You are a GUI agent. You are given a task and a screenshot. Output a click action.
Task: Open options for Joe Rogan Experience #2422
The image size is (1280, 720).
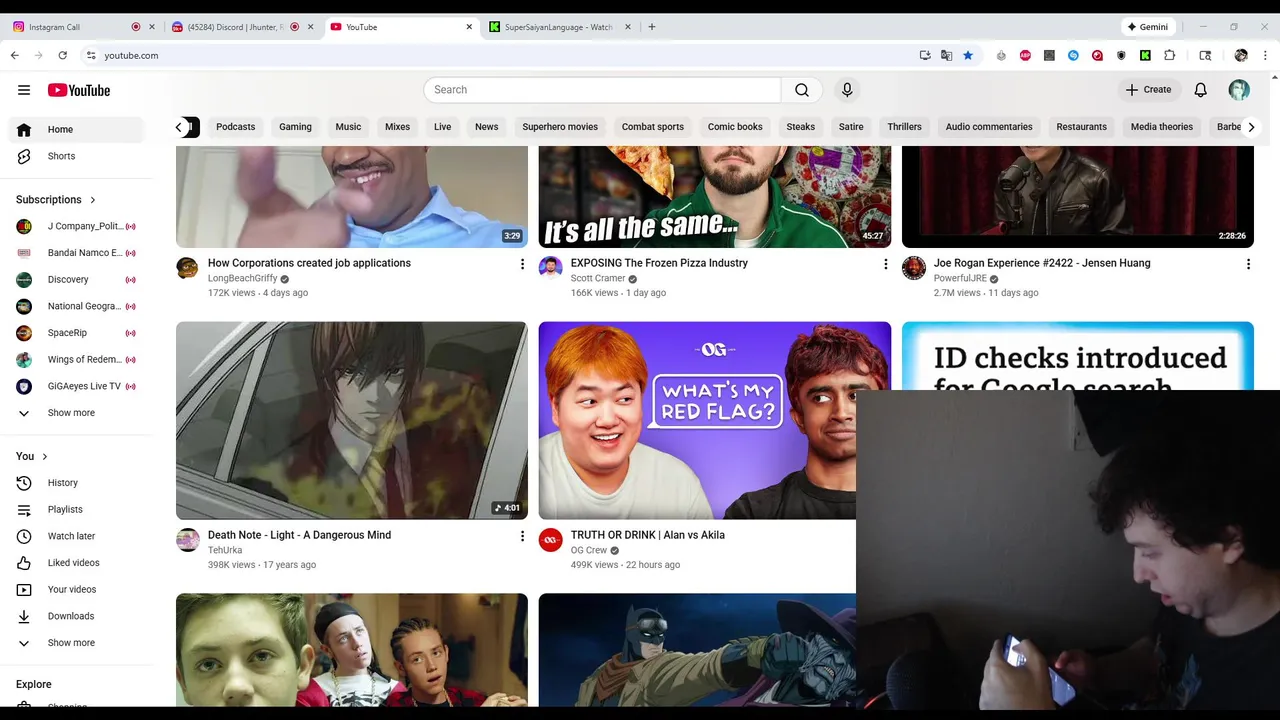[x=1248, y=264]
